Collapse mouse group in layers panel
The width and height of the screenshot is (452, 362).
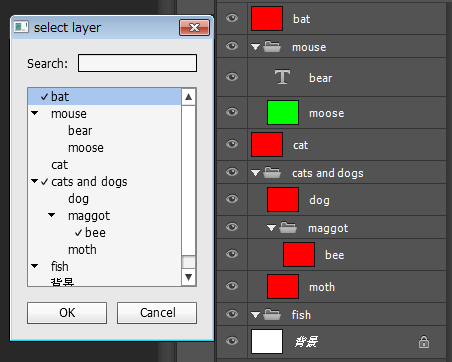click(x=256, y=47)
